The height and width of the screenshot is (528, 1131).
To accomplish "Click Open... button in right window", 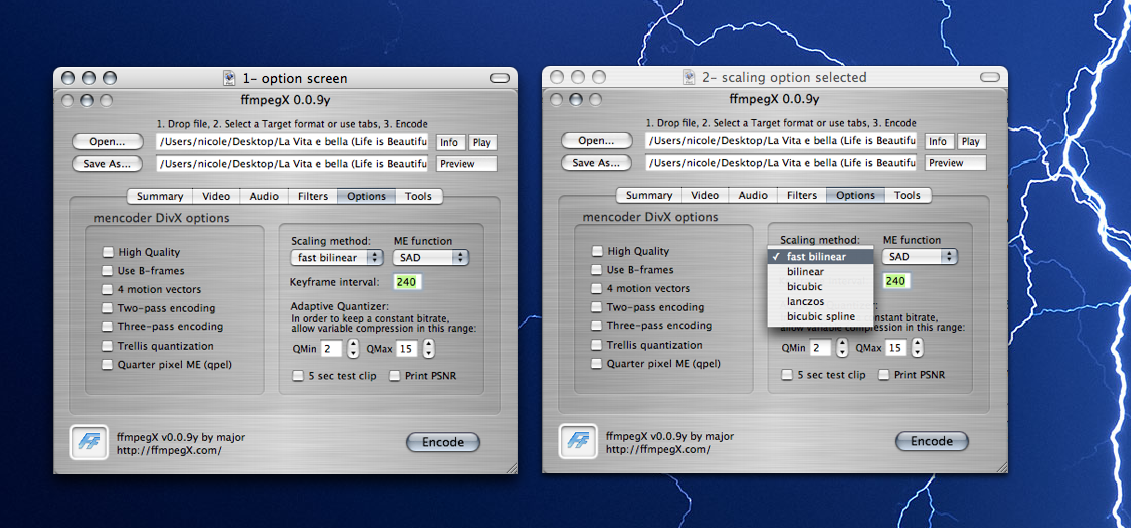I will (x=596, y=141).
